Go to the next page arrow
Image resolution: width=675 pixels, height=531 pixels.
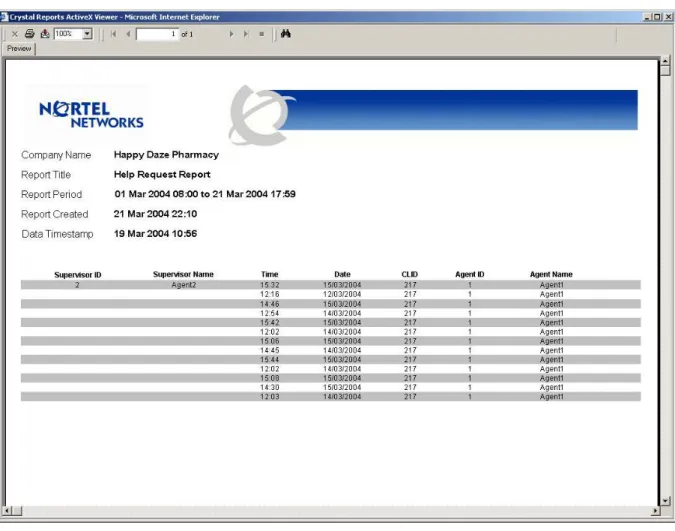pyautogui.click(x=231, y=34)
